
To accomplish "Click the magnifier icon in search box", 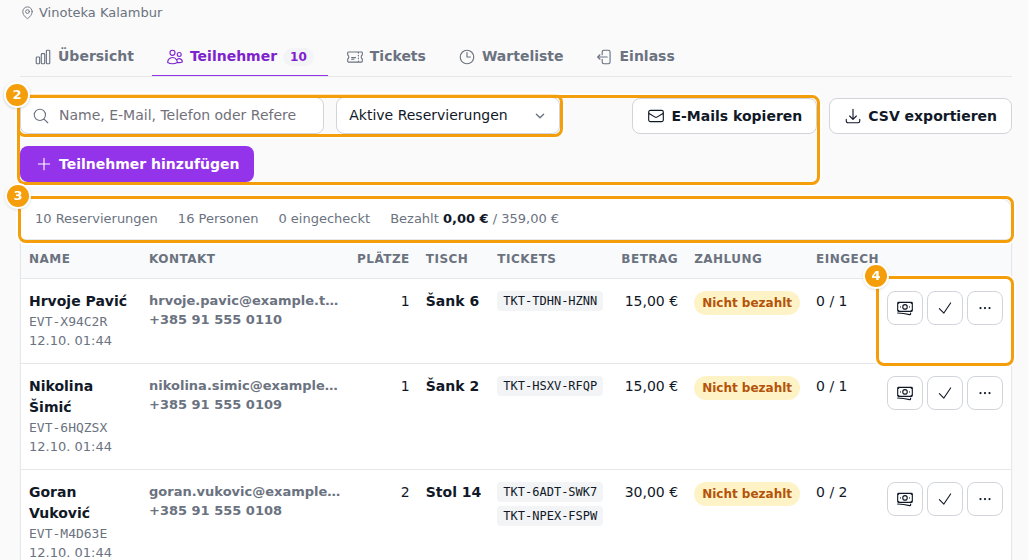I will pyautogui.click(x=41, y=116).
